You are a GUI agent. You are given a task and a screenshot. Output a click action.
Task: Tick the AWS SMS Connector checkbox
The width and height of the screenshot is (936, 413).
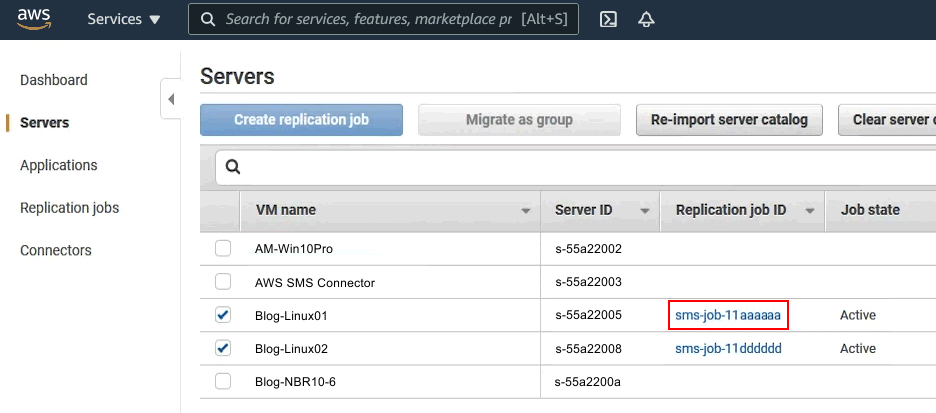pos(223,282)
